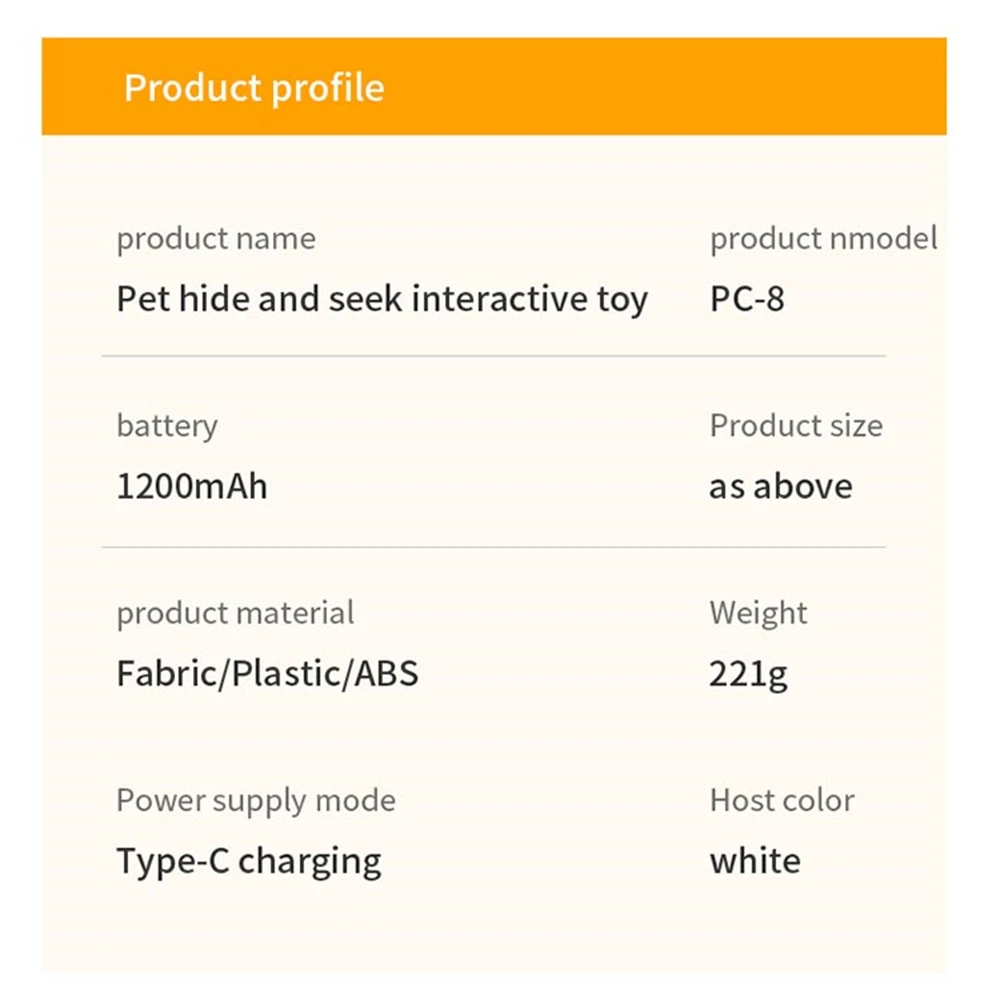Click the "product material" label
This screenshot has width=1000, height=1000.
tap(235, 613)
